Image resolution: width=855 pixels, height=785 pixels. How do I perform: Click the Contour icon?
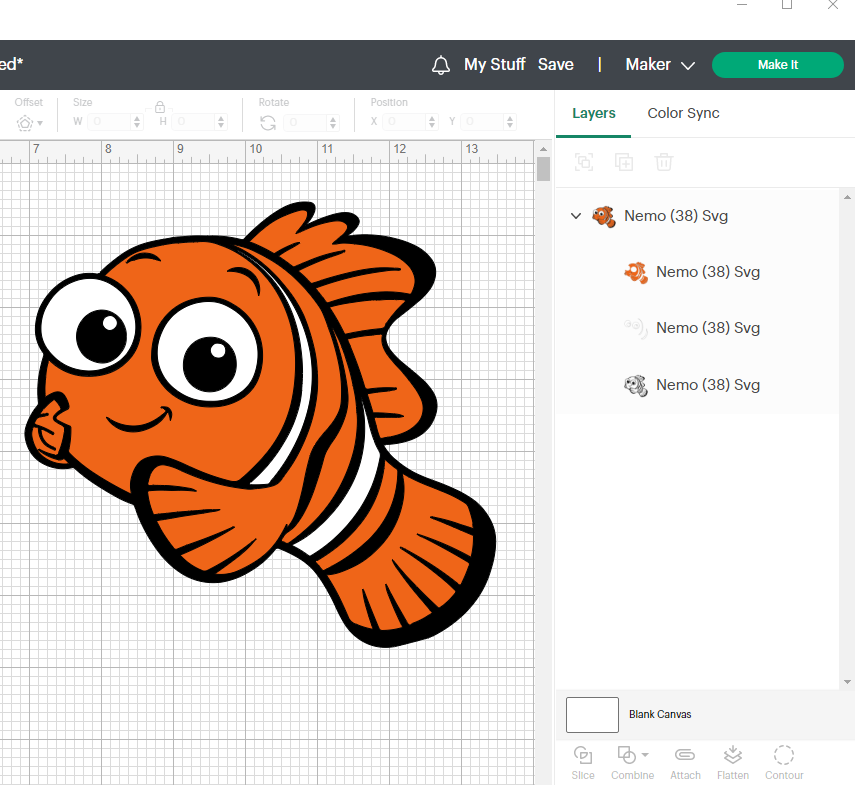coord(784,755)
